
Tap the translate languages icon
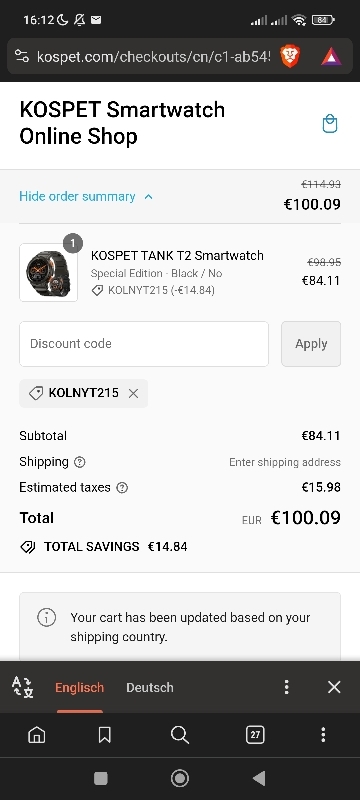pyautogui.click(x=22, y=687)
